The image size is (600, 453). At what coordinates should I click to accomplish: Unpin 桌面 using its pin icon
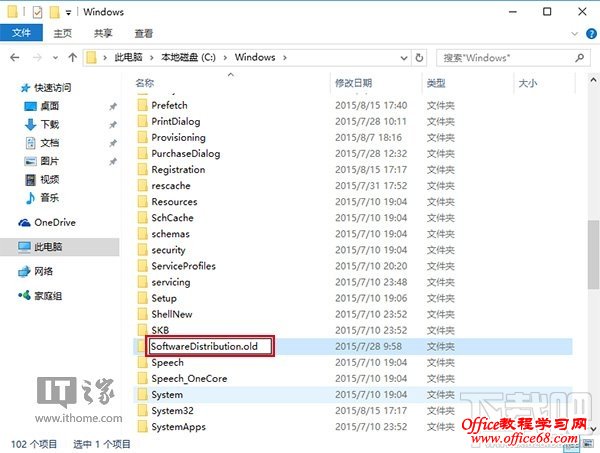pyautogui.click(x=113, y=106)
